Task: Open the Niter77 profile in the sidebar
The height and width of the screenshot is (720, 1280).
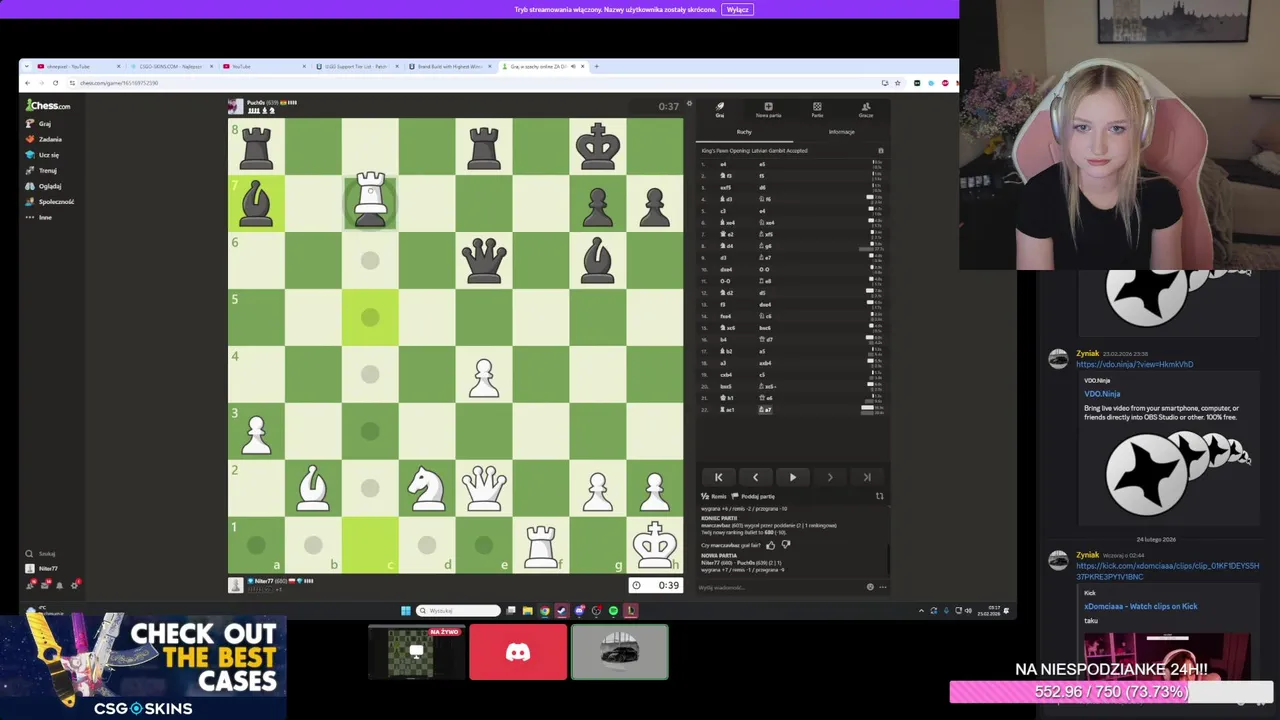Action: pos(42,568)
